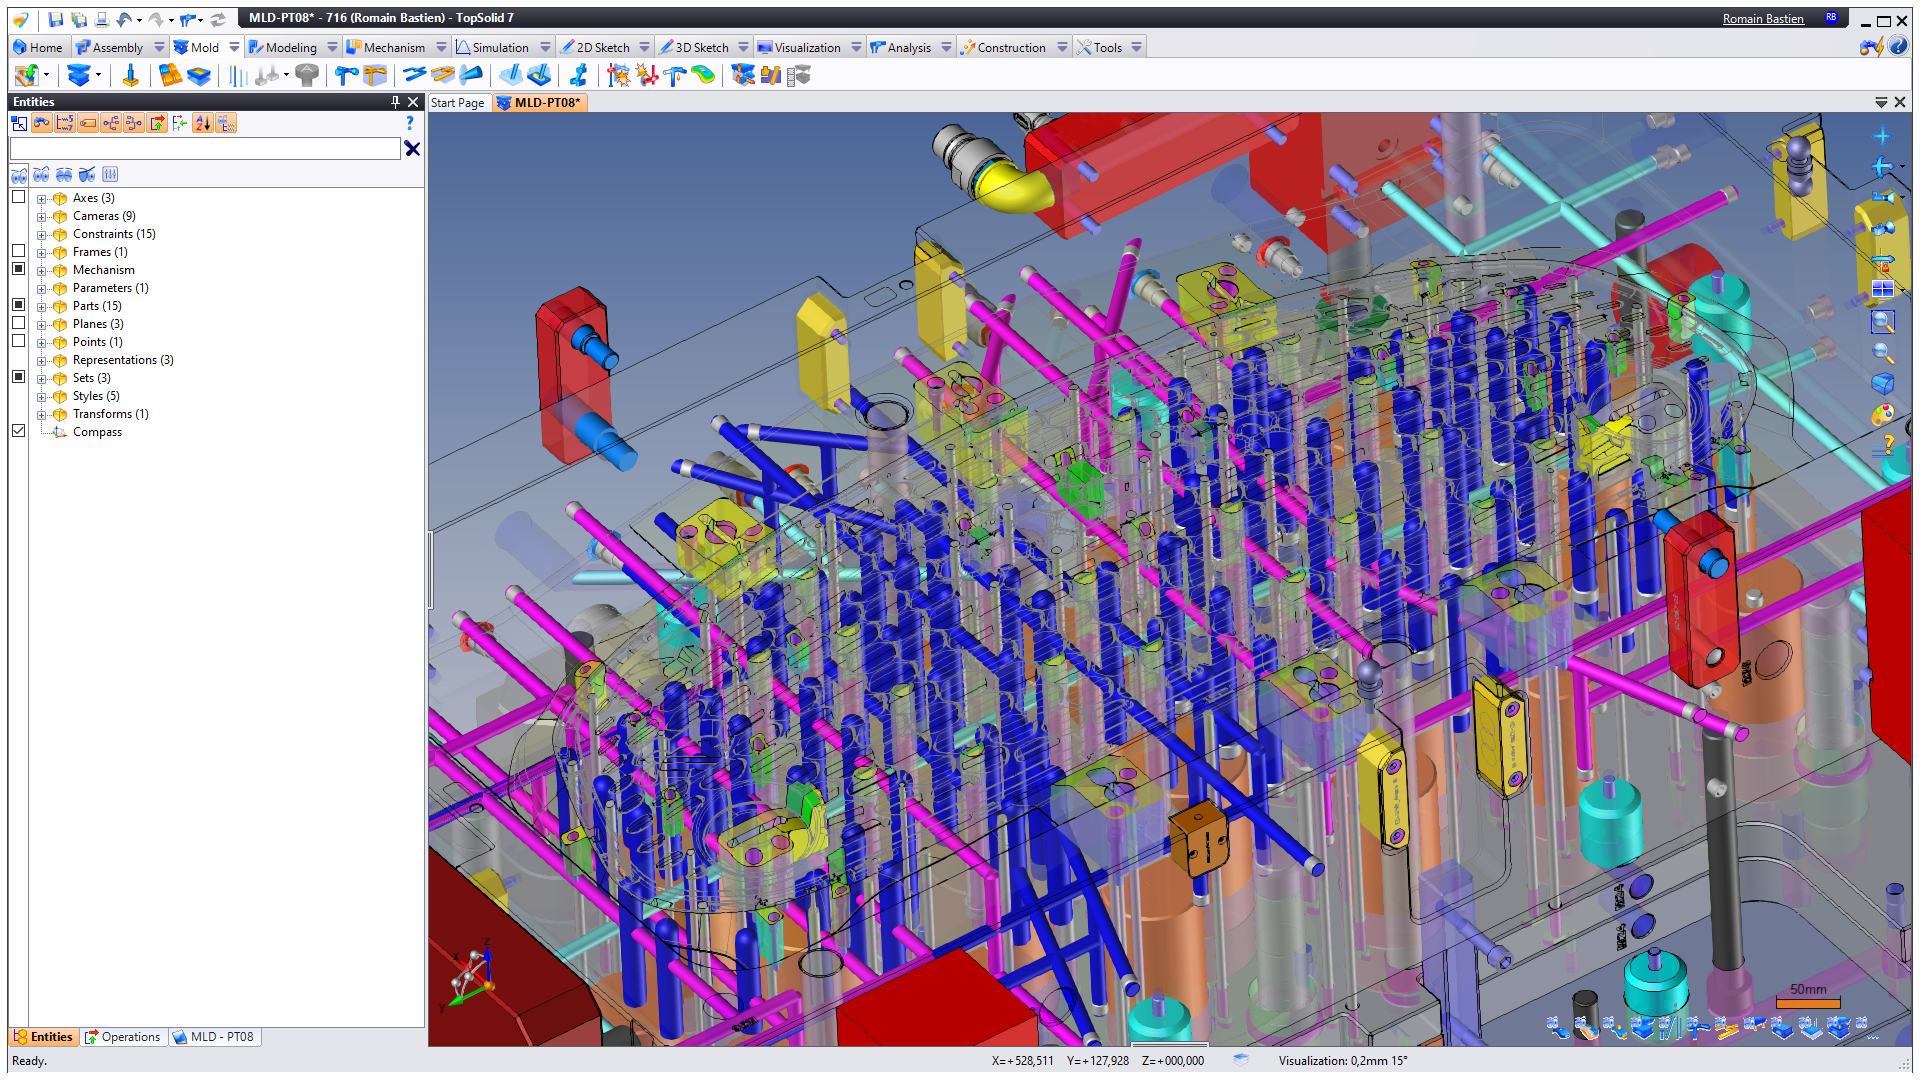Toggle the Planes visibility checkbox
The image size is (1920, 1080).
[x=18, y=323]
